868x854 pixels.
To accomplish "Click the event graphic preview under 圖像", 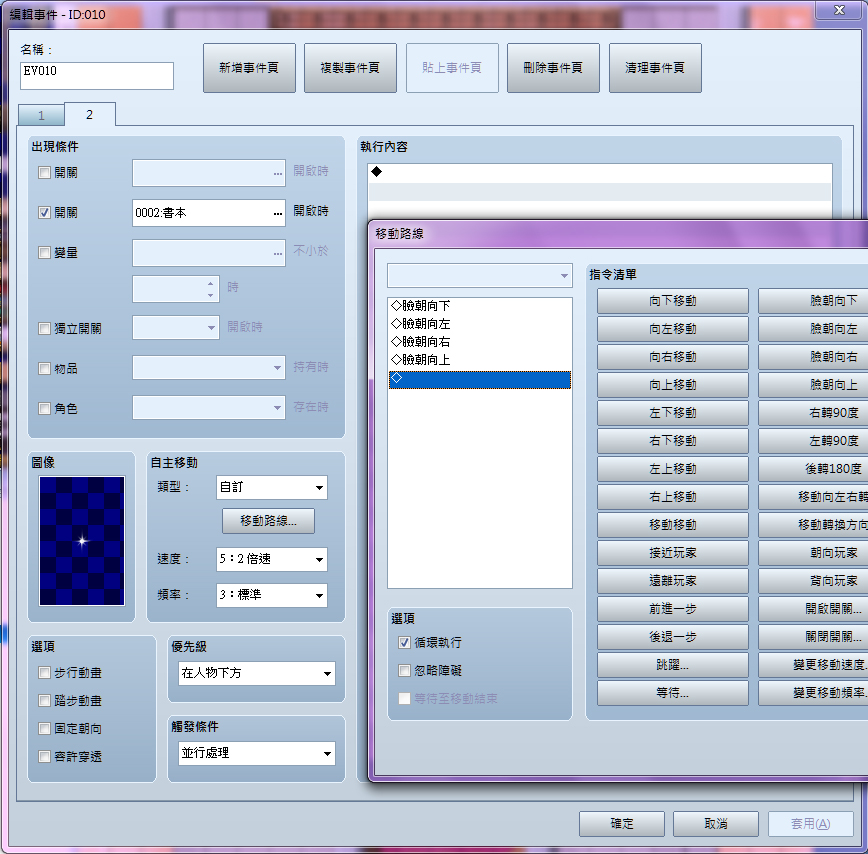I will coord(82,541).
